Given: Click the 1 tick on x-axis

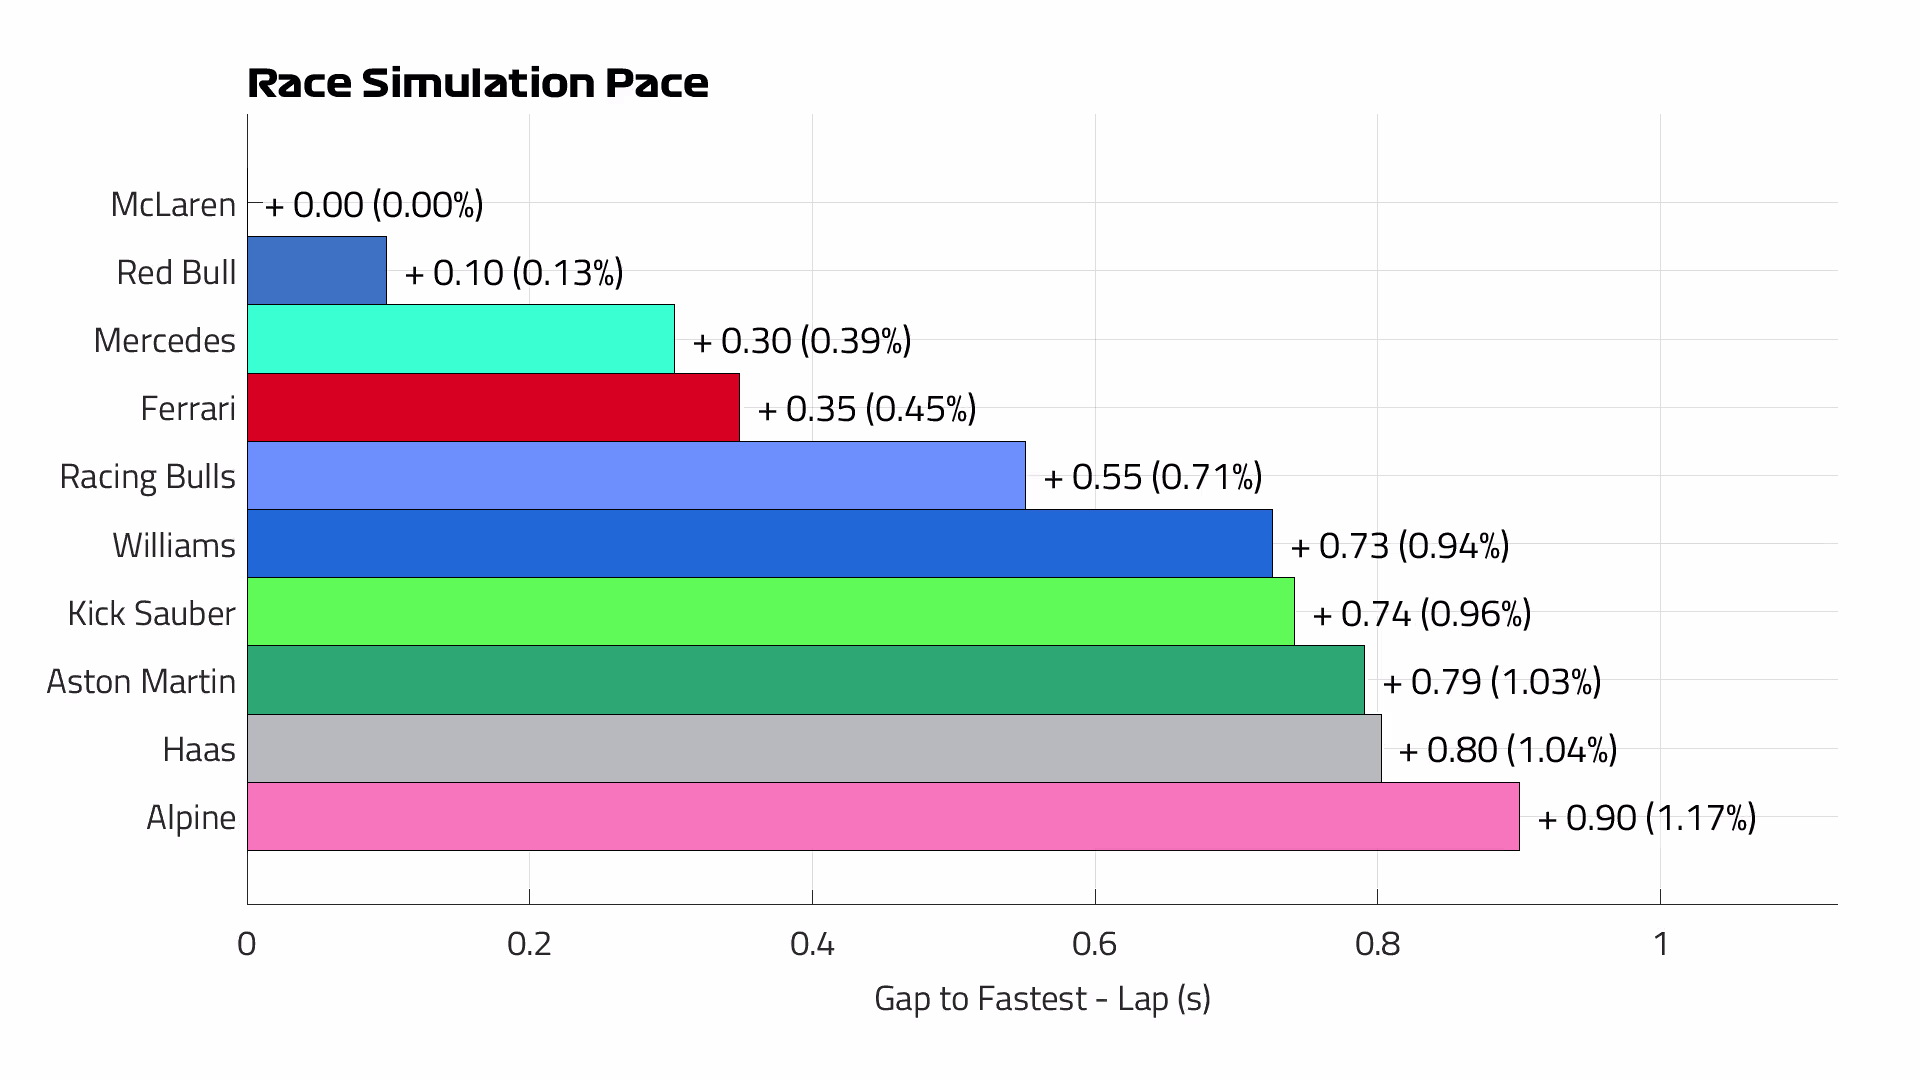Looking at the screenshot, I should click(1660, 944).
